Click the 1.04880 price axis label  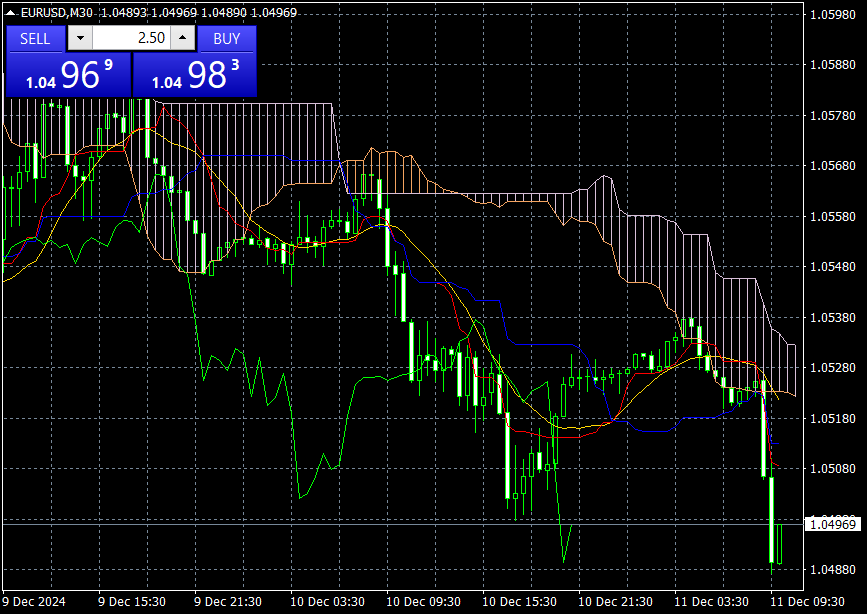[833, 570]
